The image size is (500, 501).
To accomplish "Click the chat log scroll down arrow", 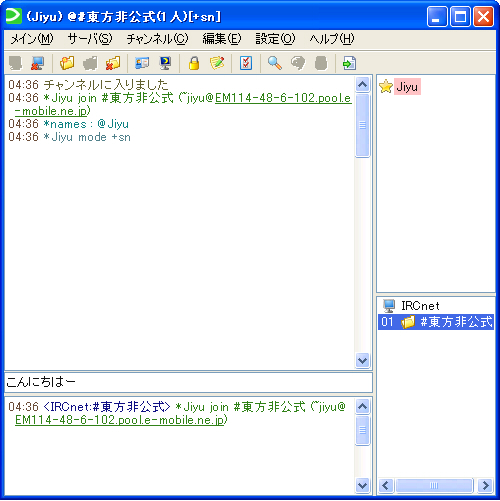I will pyautogui.click(x=362, y=360).
